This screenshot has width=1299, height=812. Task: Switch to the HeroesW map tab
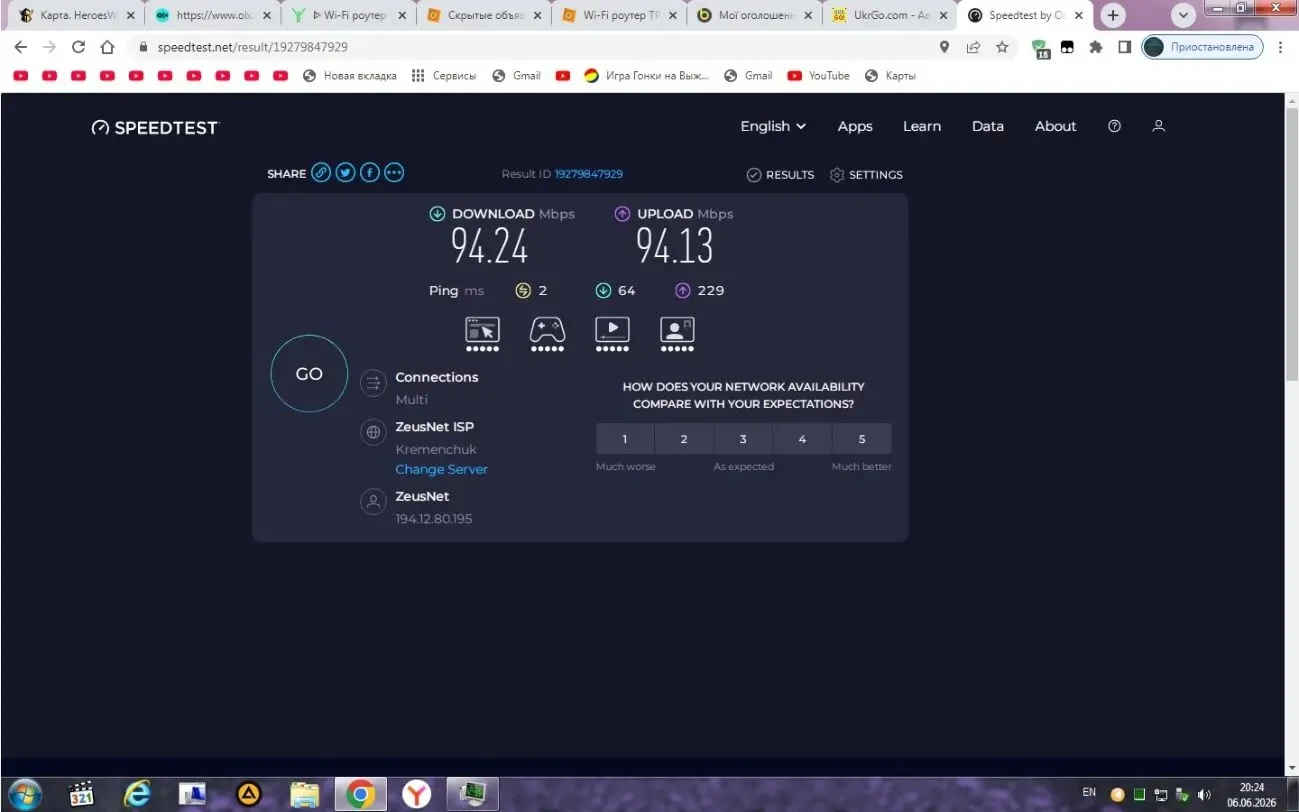tap(76, 16)
